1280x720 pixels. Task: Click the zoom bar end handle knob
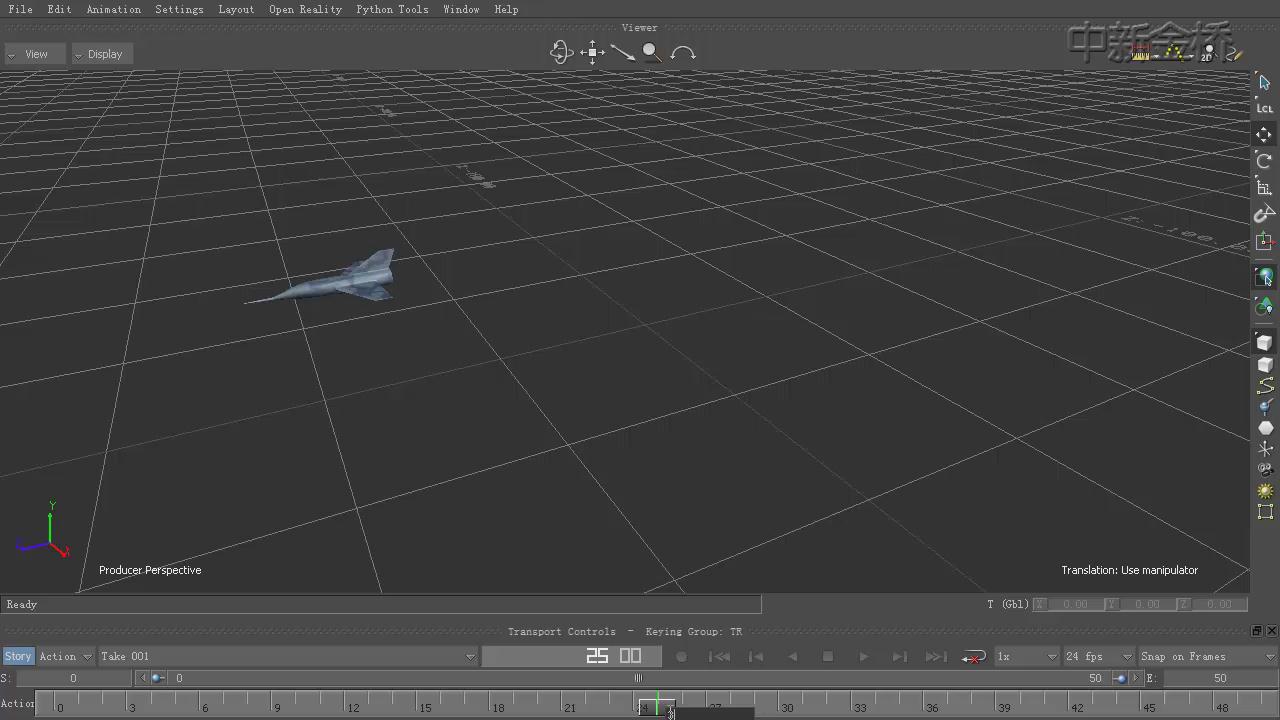tap(1120, 678)
